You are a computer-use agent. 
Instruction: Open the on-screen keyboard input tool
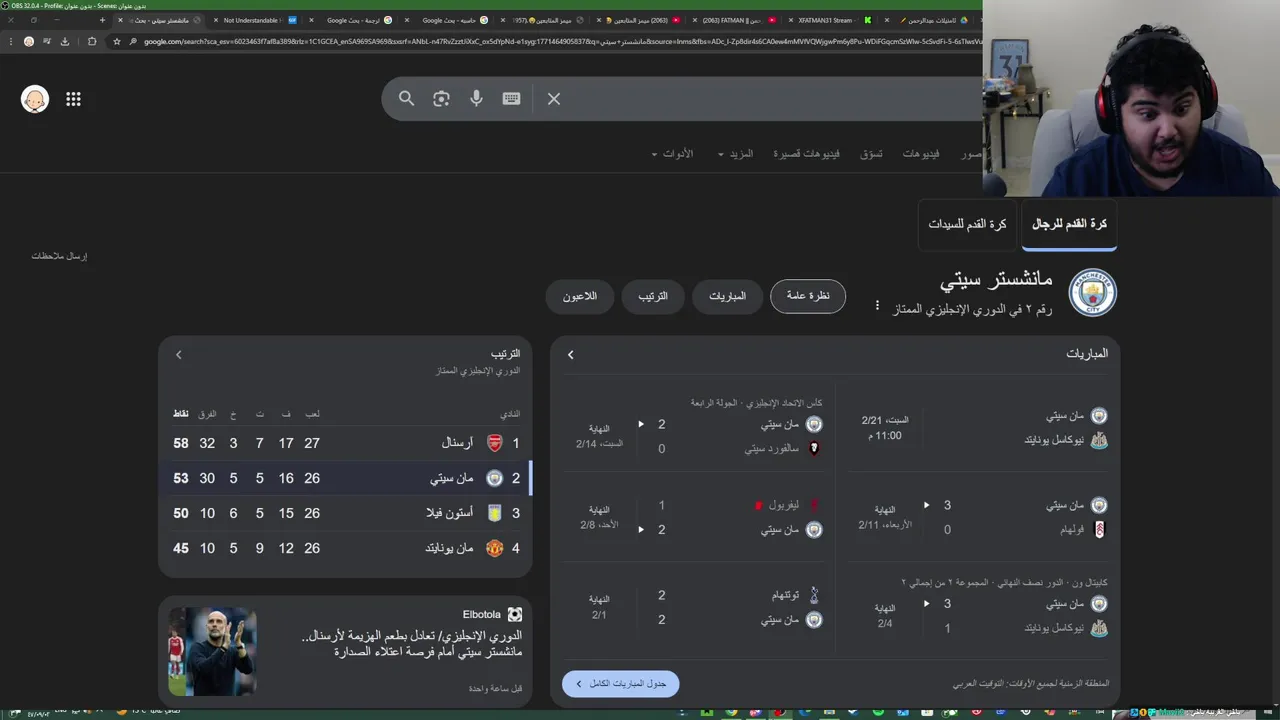[x=511, y=98]
